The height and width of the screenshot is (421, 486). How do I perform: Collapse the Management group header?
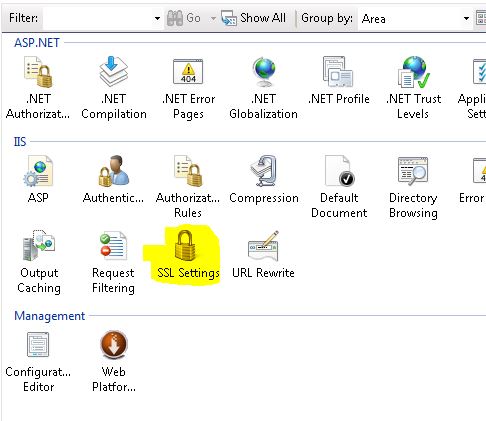(50, 315)
